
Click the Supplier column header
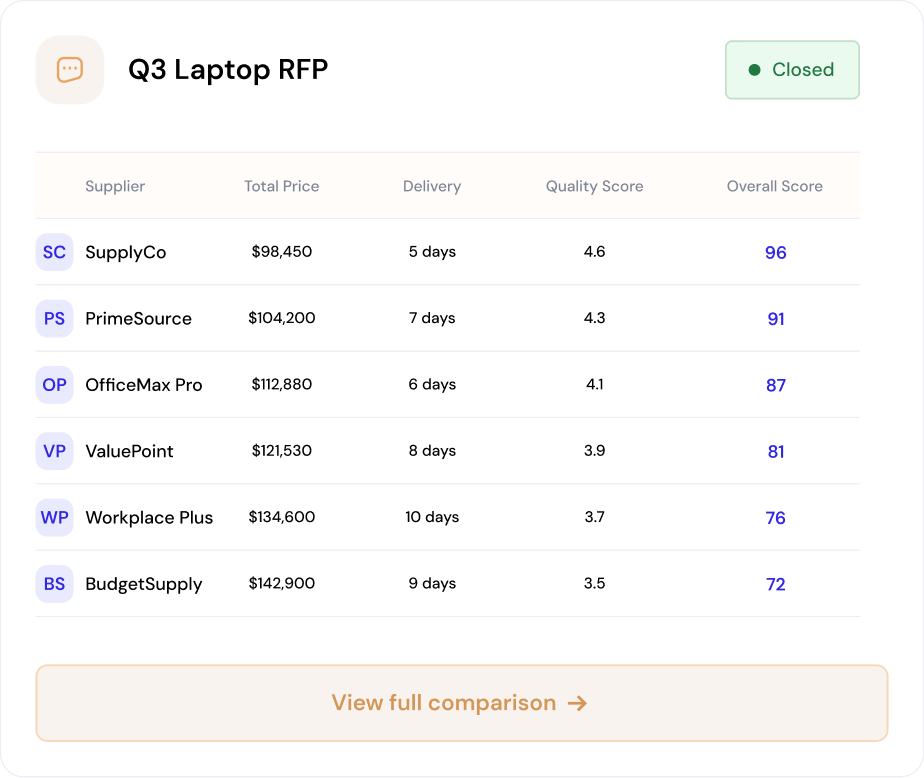pyautogui.click(x=115, y=186)
